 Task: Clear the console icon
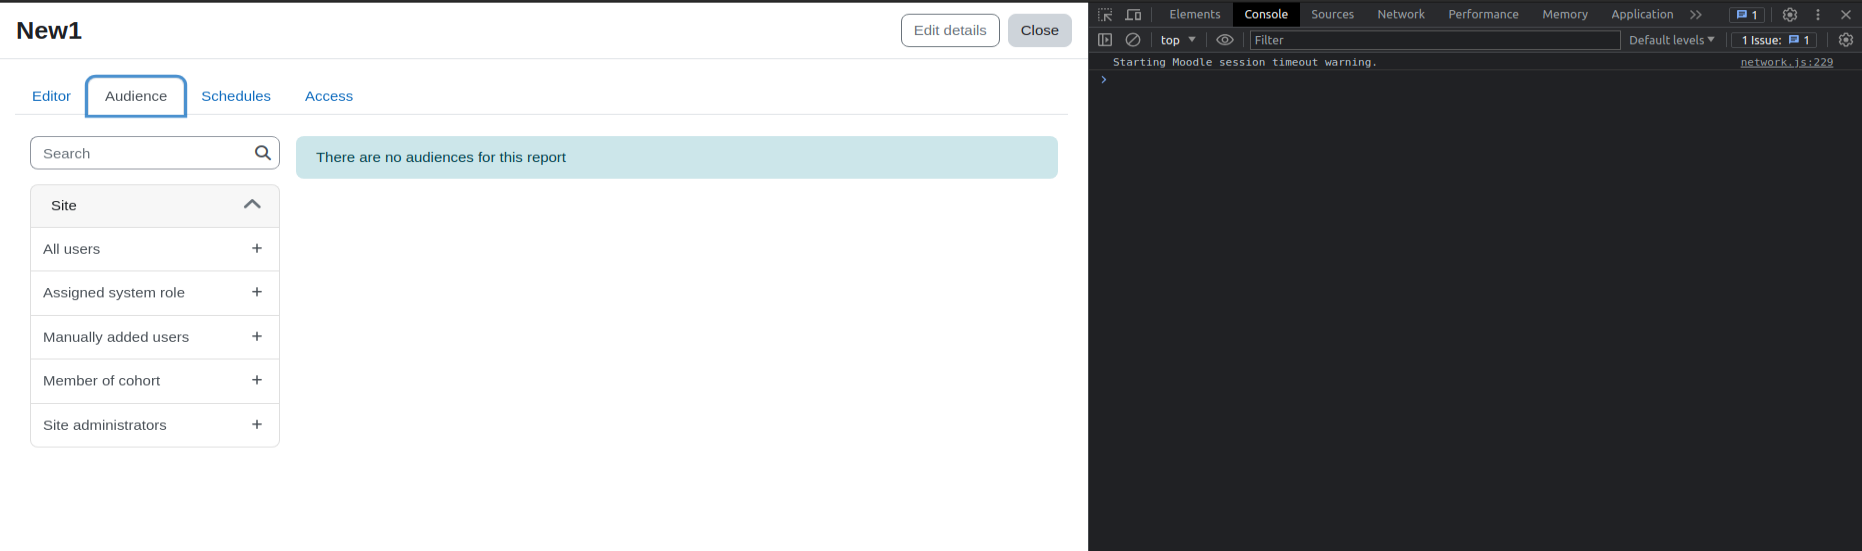point(1133,40)
